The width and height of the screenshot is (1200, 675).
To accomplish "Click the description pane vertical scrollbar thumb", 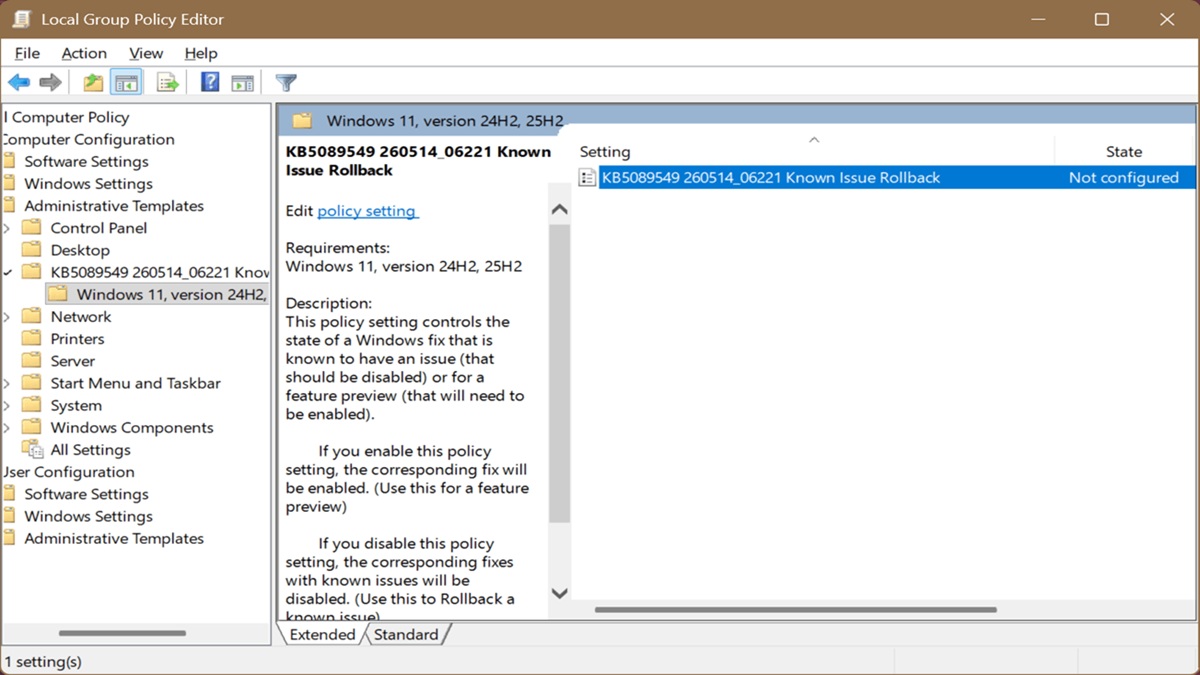I will tap(560, 374).
